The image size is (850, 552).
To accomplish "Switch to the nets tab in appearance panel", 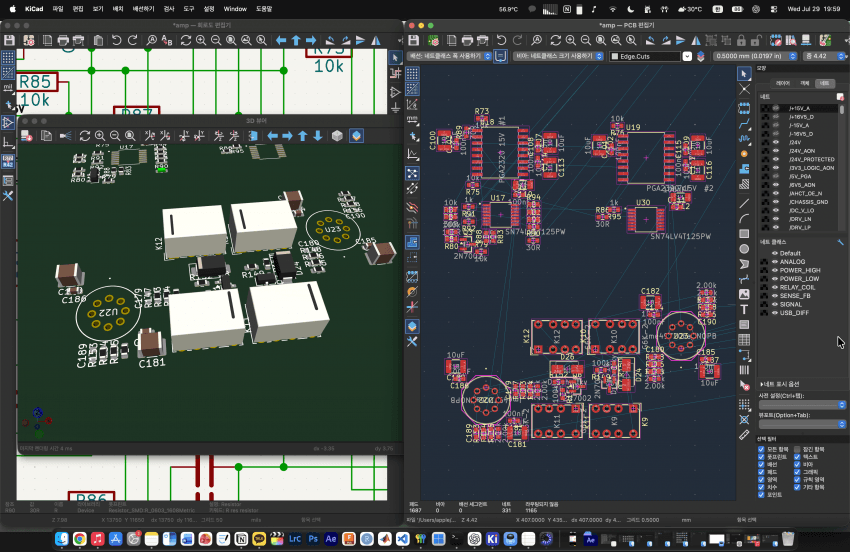I will click(825, 83).
